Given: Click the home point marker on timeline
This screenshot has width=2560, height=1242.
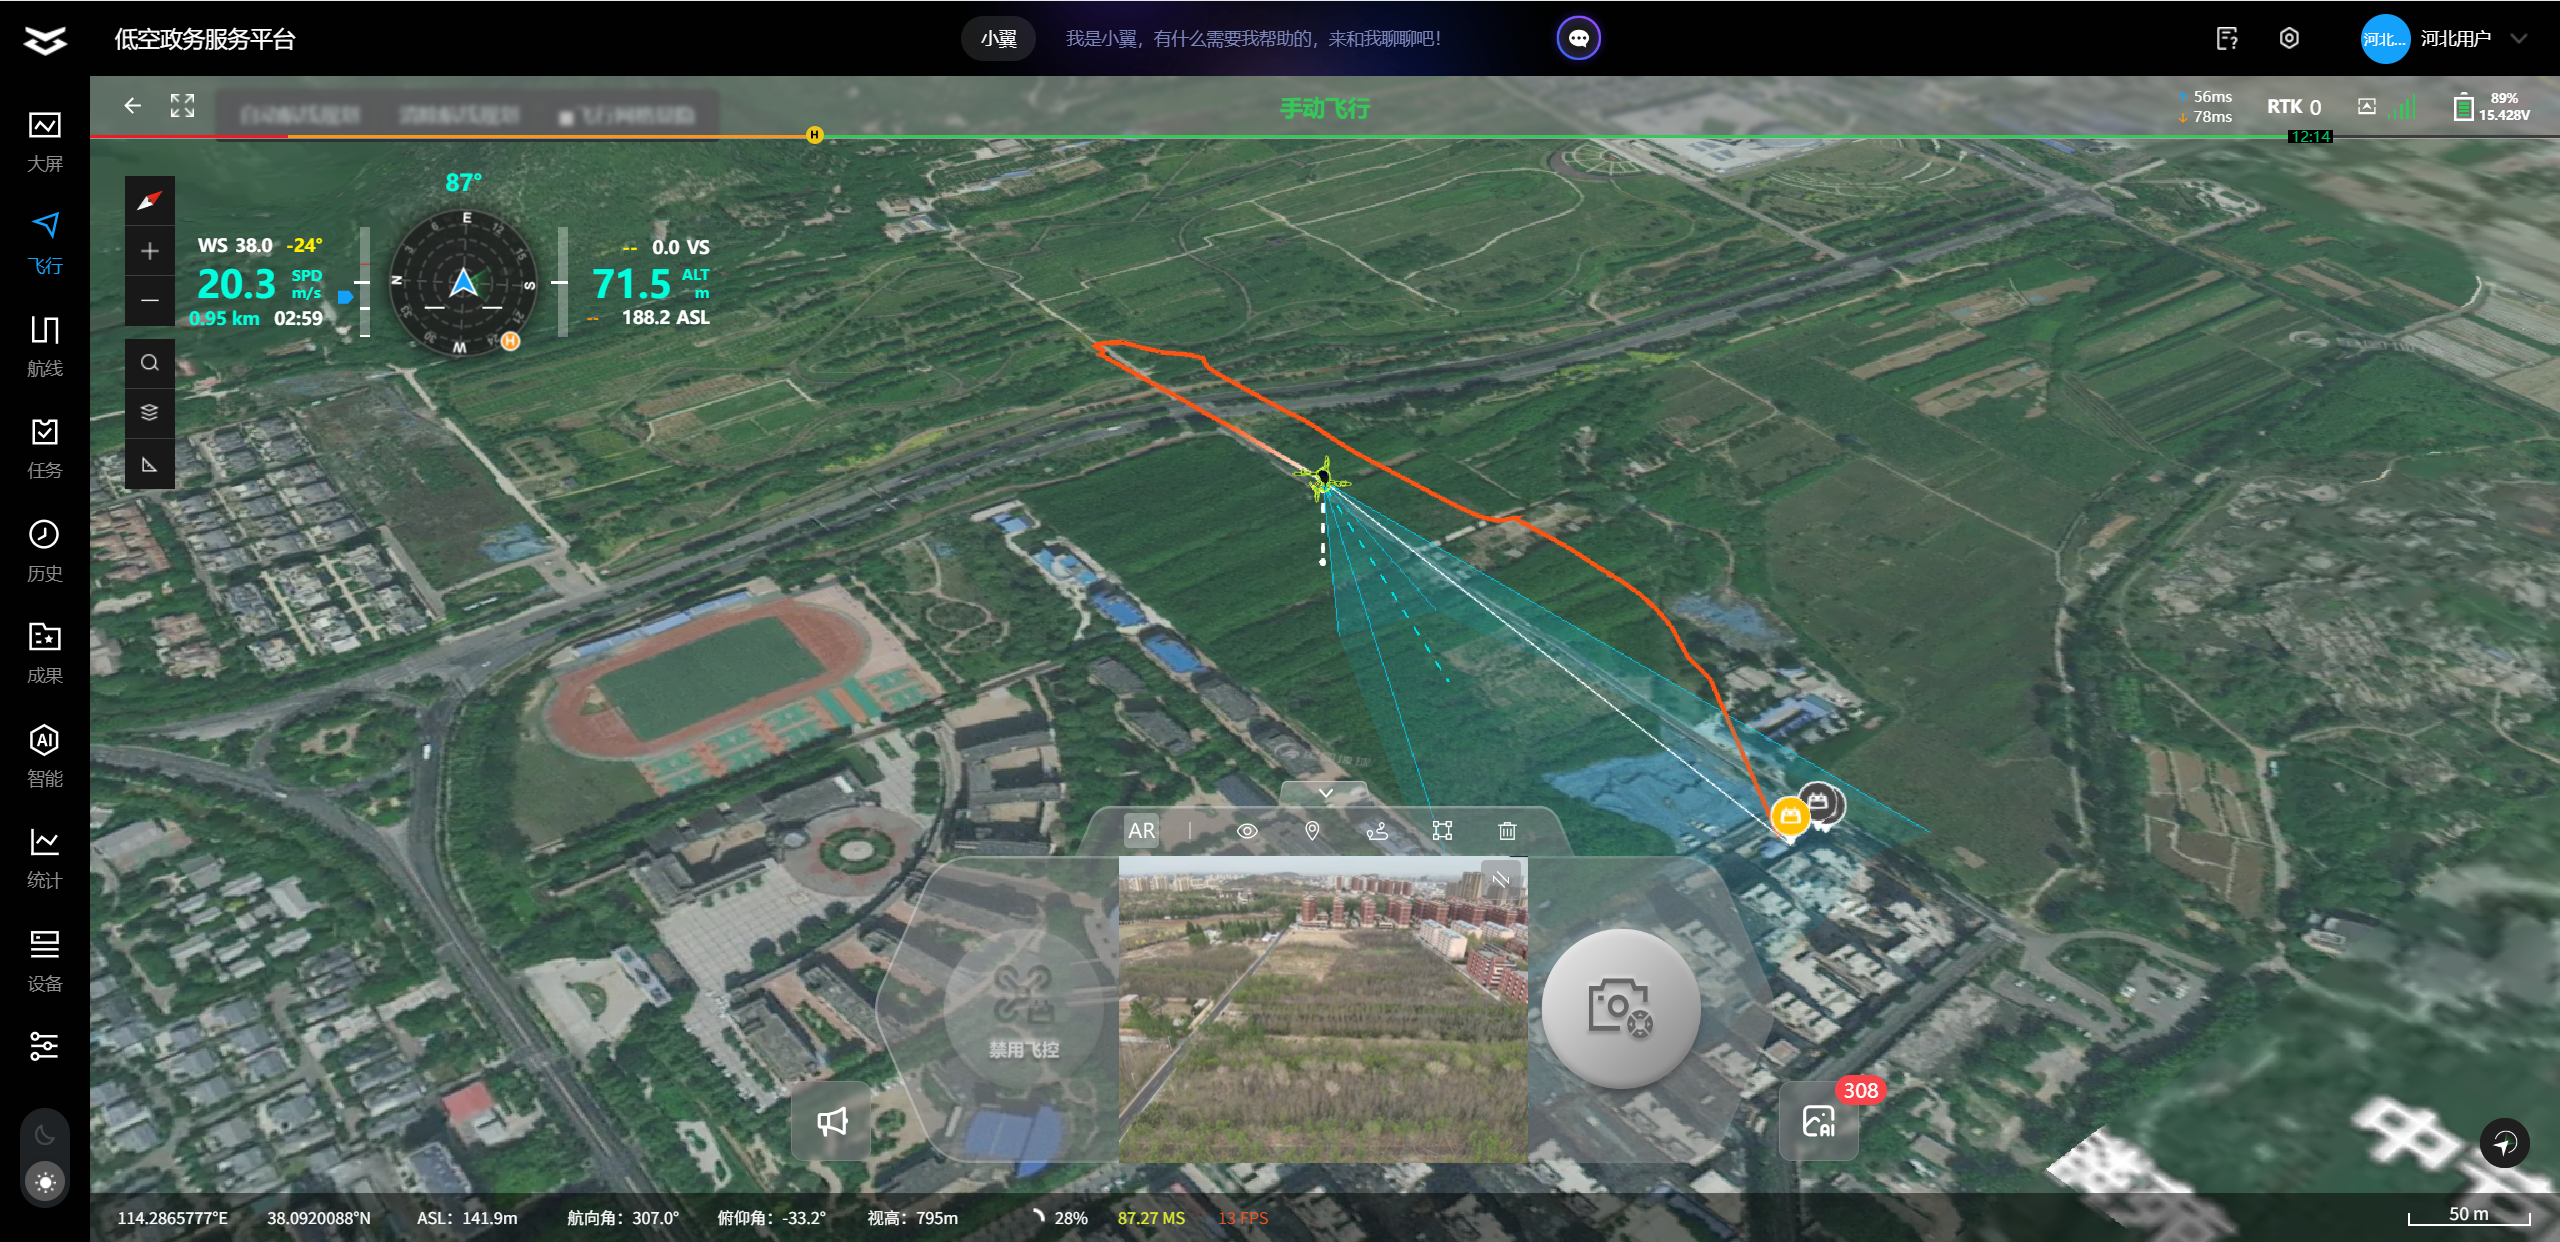Looking at the screenshot, I should [x=815, y=135].
